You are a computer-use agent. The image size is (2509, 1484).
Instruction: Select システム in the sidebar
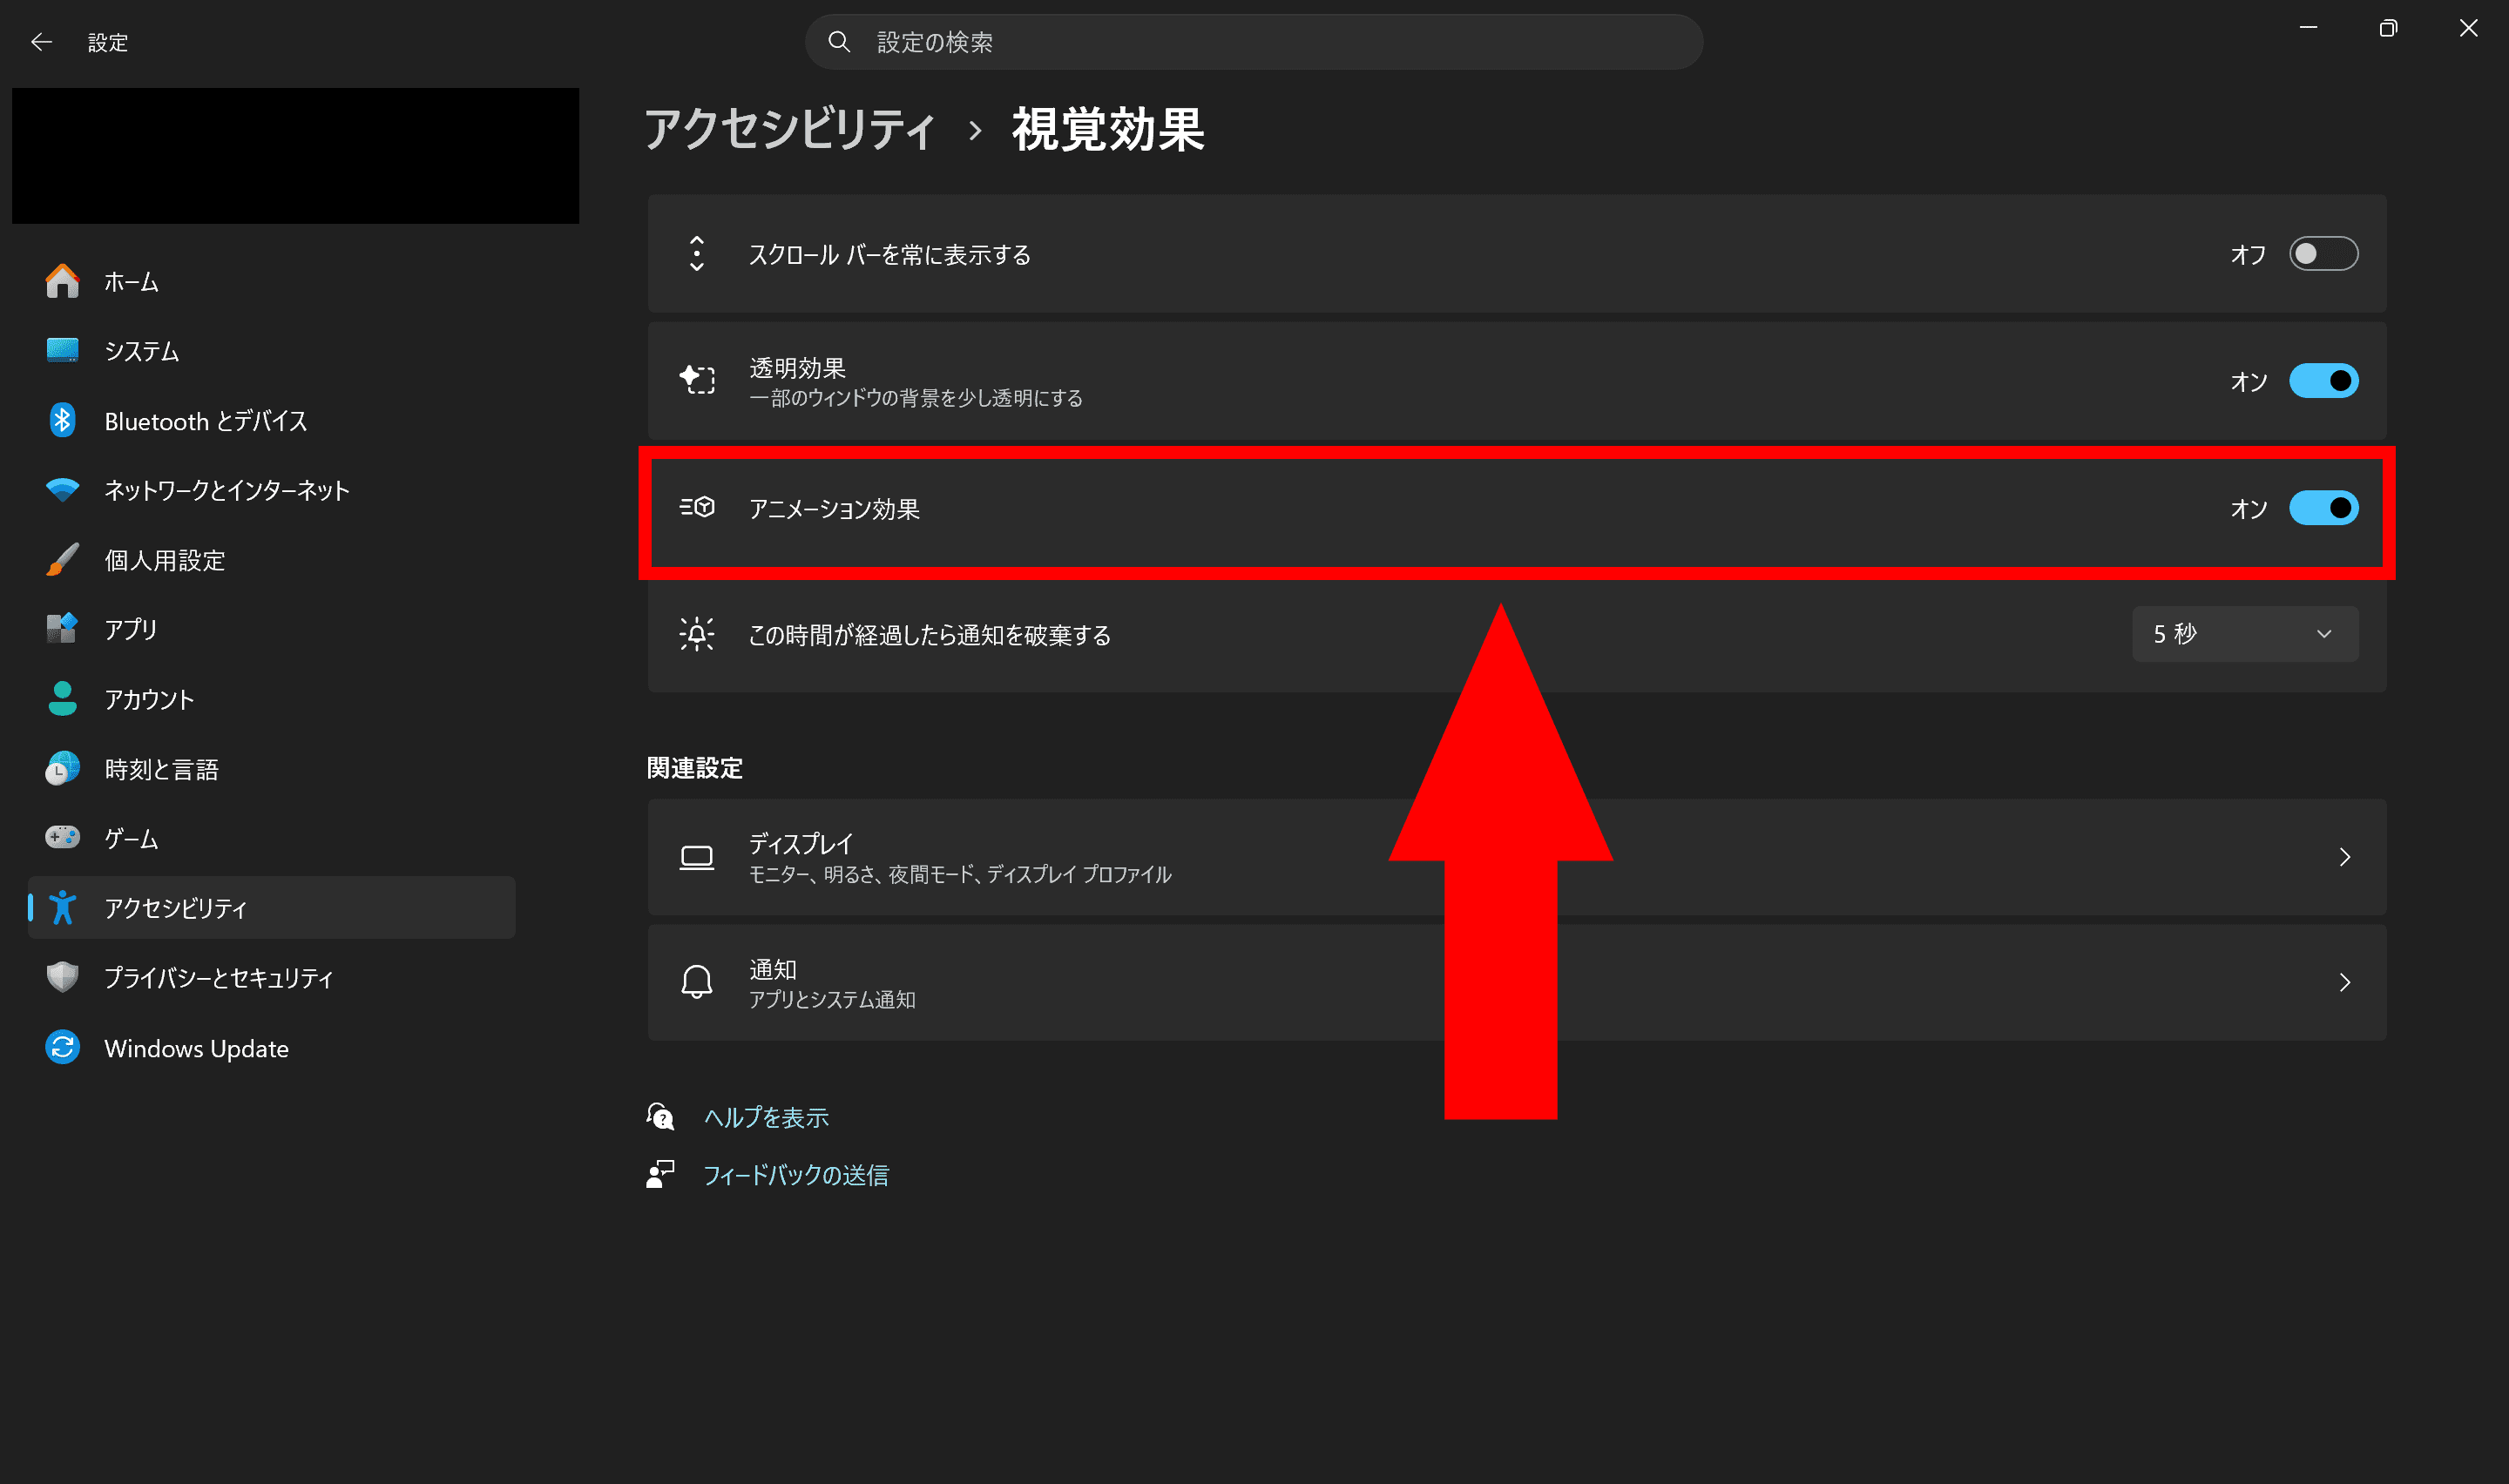point(272,351)
